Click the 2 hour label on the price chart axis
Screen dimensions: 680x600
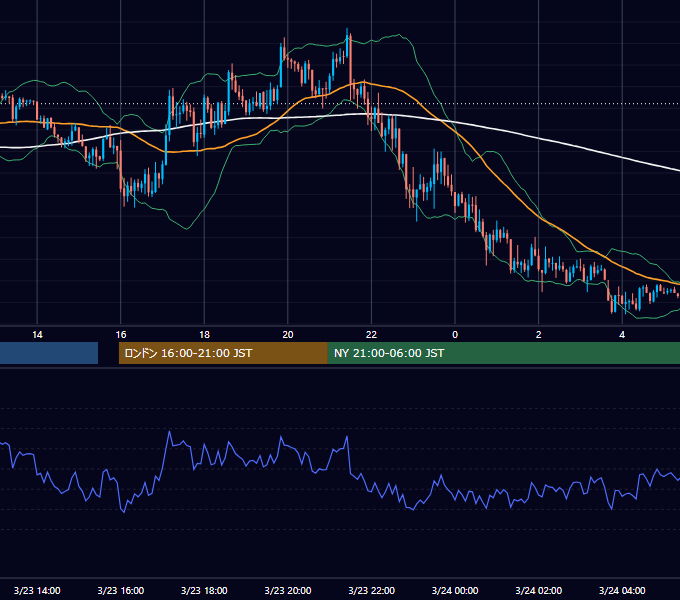[x=538, y=335]
